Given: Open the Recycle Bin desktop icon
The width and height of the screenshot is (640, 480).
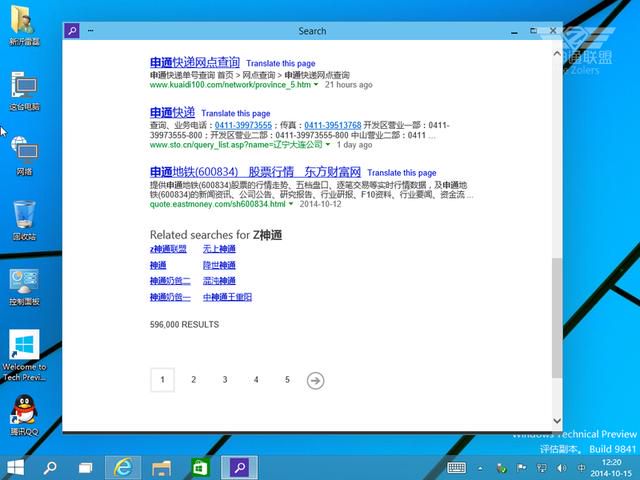Looking at the screenshot, I should pos(24,220).
